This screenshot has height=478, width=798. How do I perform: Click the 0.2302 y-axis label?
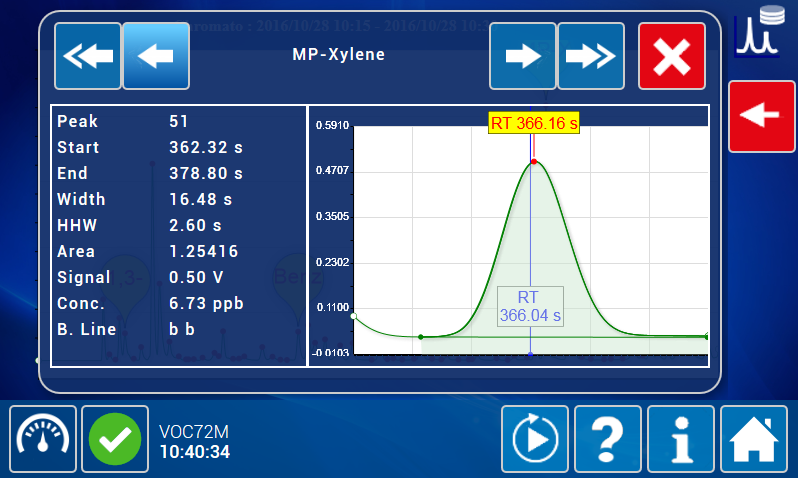332,262
